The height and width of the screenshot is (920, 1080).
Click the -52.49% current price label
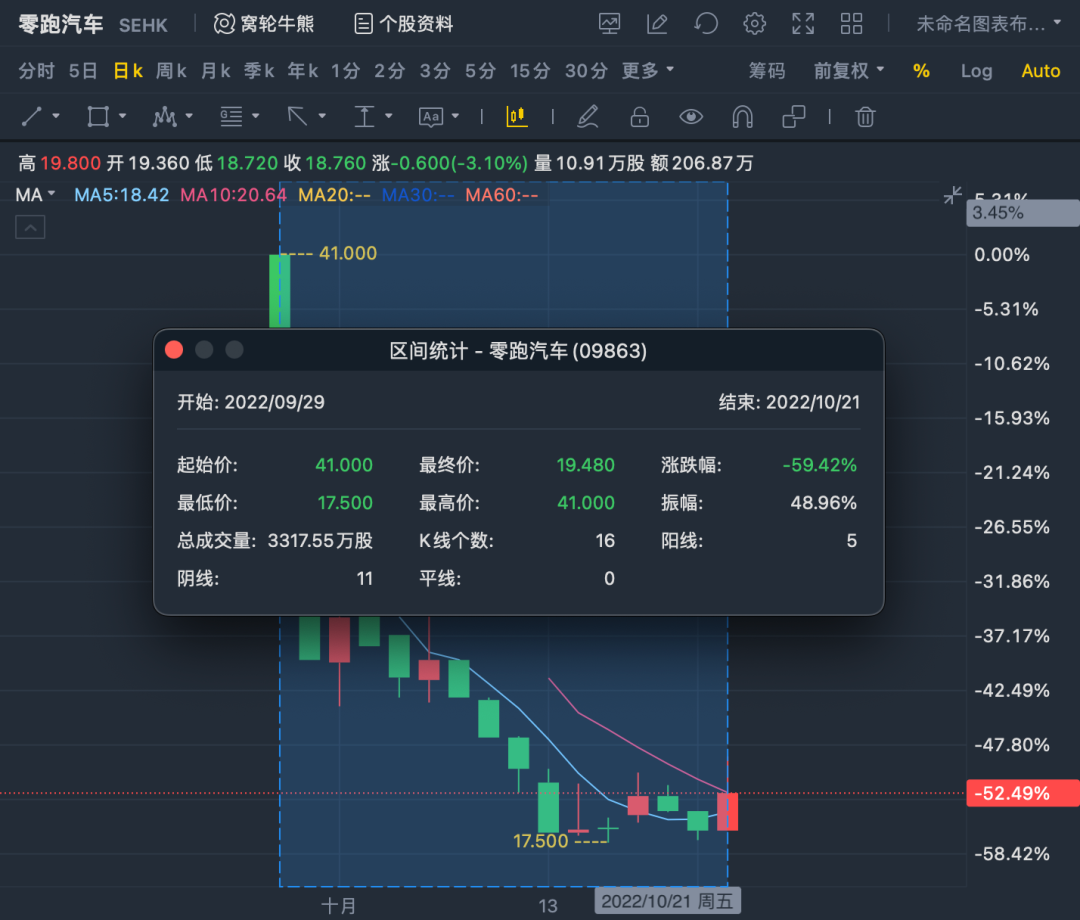(x=1024, y=793)
